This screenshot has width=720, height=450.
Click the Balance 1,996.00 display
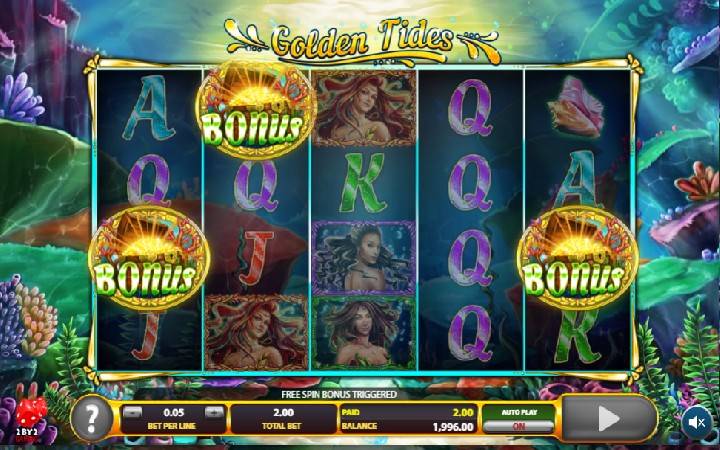click(408, 427)
